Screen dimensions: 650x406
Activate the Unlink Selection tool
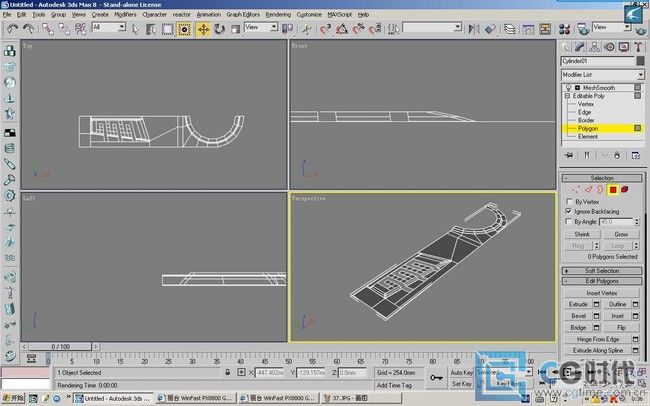pyautogui.click(x=64, y=29)
